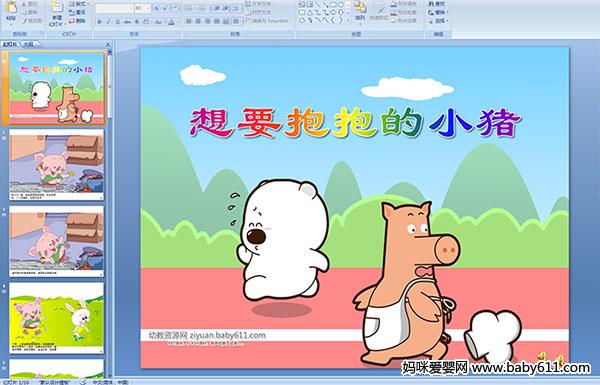Switch to the Slides pane tab
This screenshot has width=600, height=385.
10,44
